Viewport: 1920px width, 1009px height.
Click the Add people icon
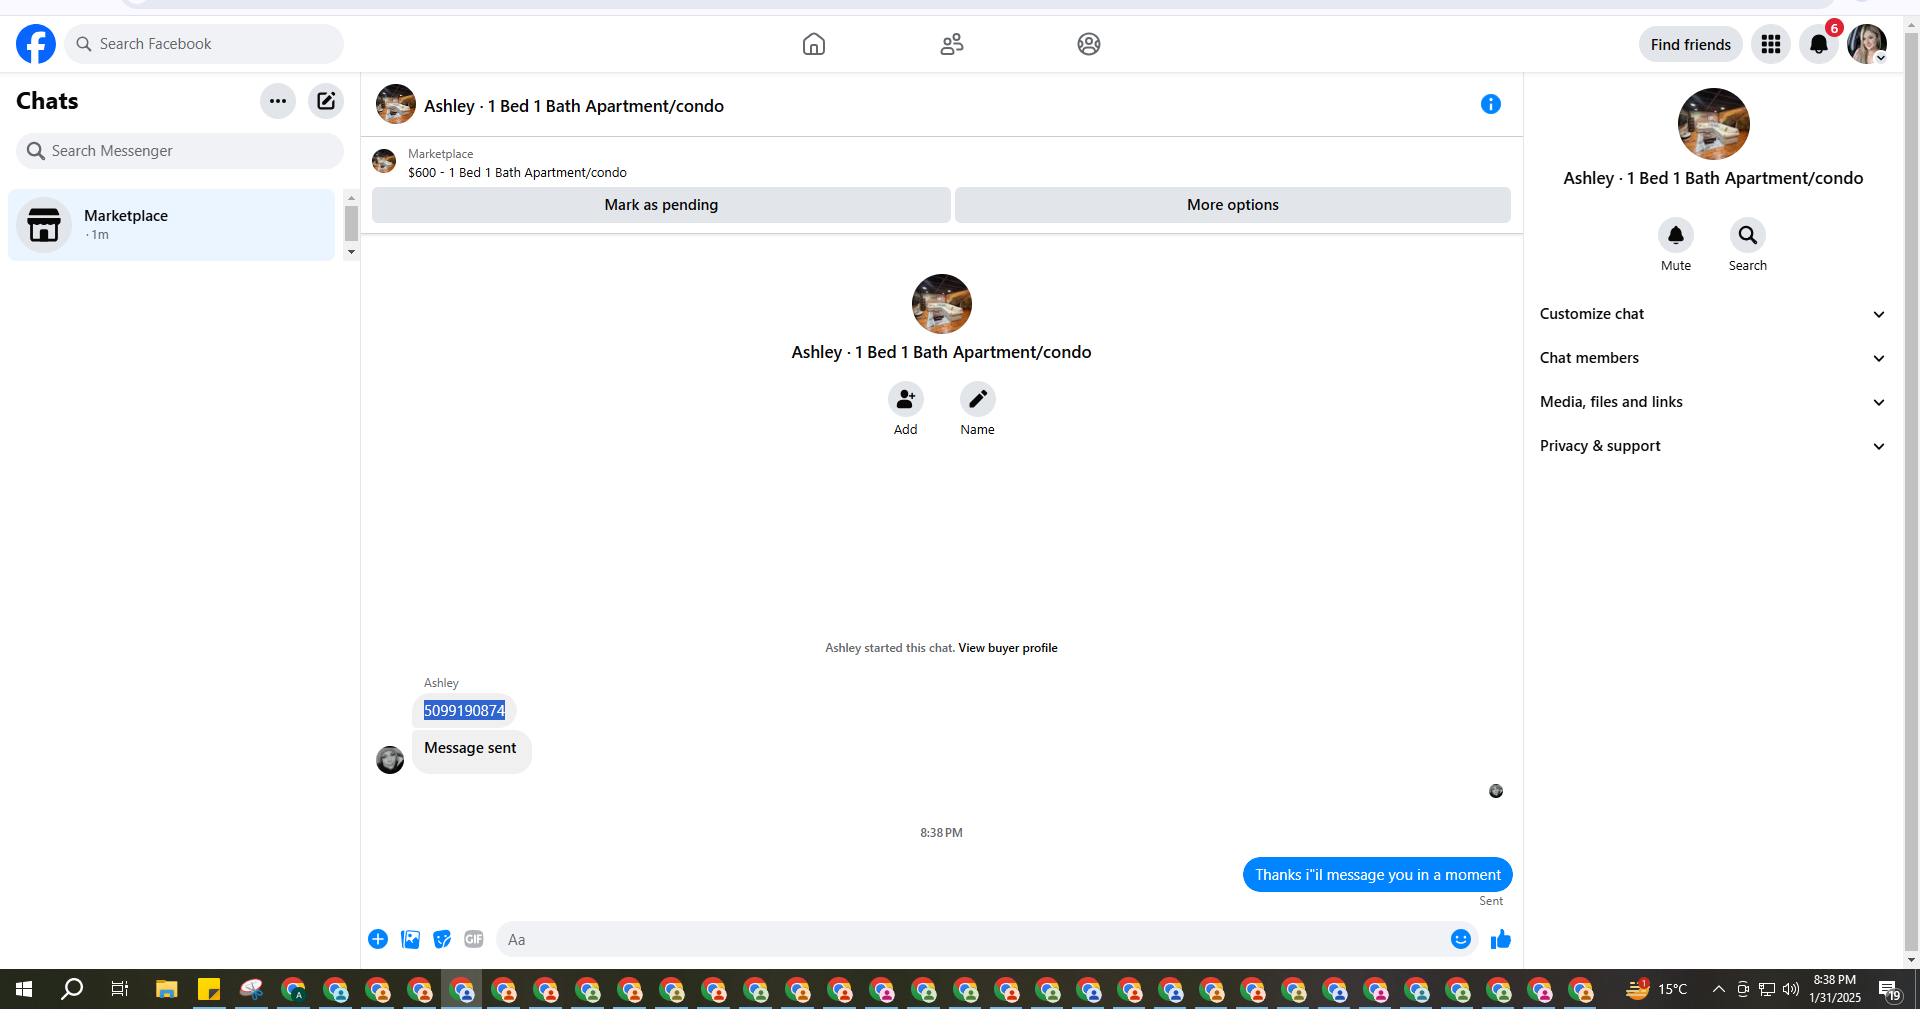[906, 399]
